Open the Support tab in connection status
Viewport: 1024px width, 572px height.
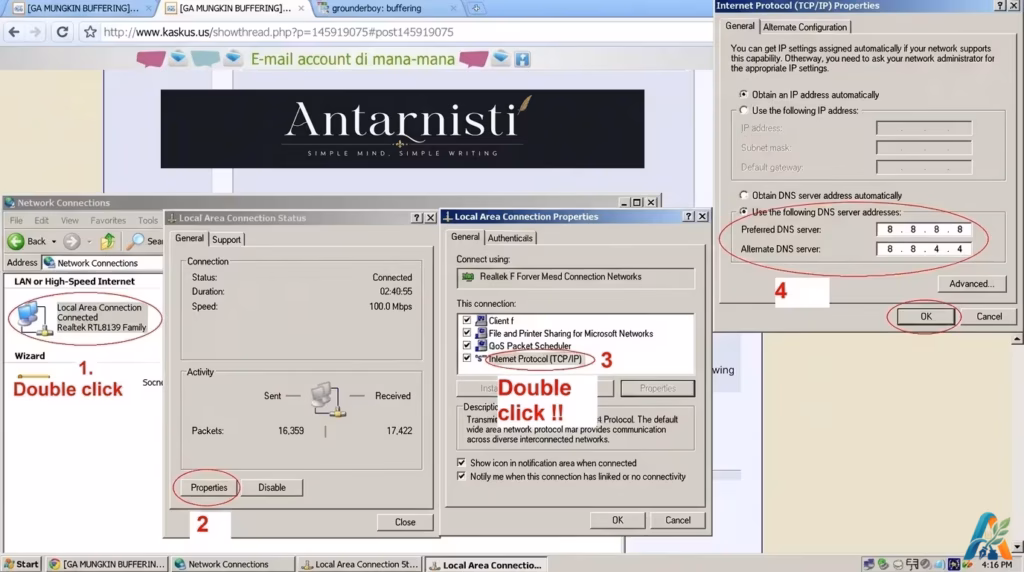pyautogui.click(x=227, y=240)
